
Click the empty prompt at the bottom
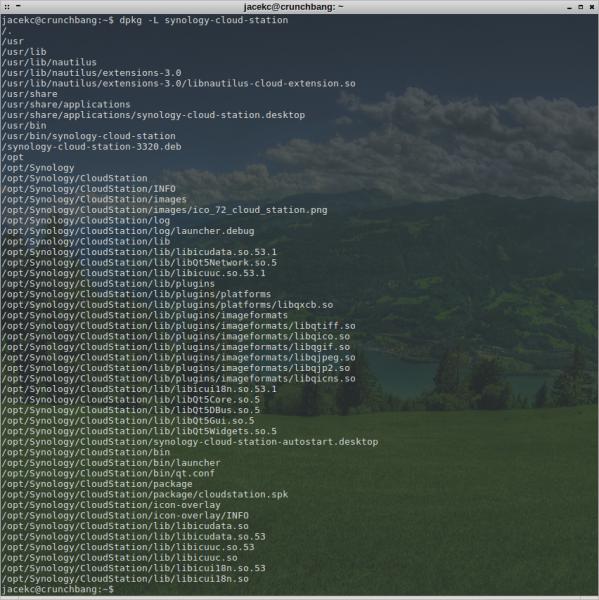[58, 589]
